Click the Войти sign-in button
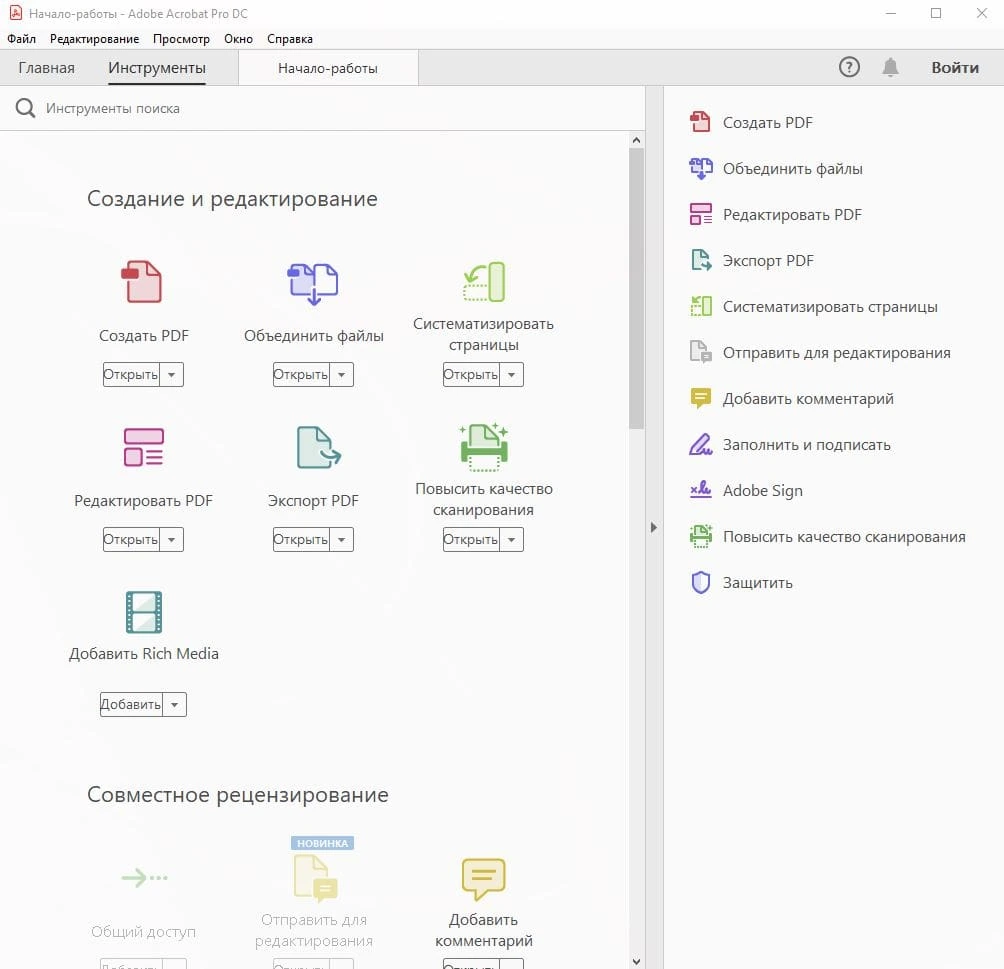The width and height of the screenshot is (1004, 969). coord(955,67)
